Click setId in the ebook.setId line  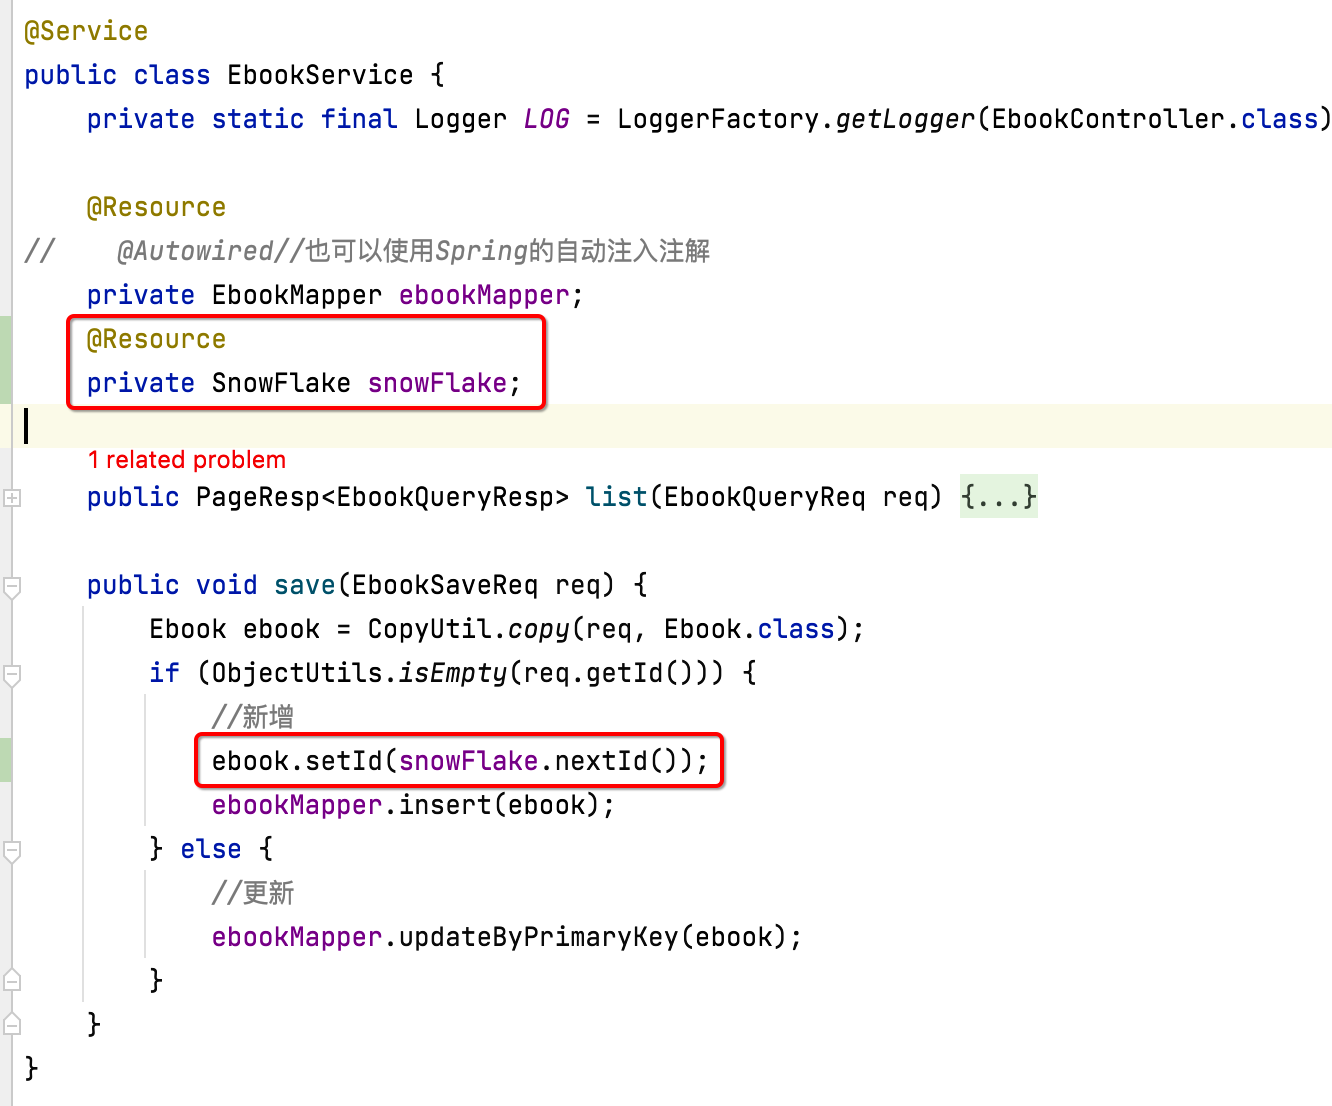tap(344, 761)
